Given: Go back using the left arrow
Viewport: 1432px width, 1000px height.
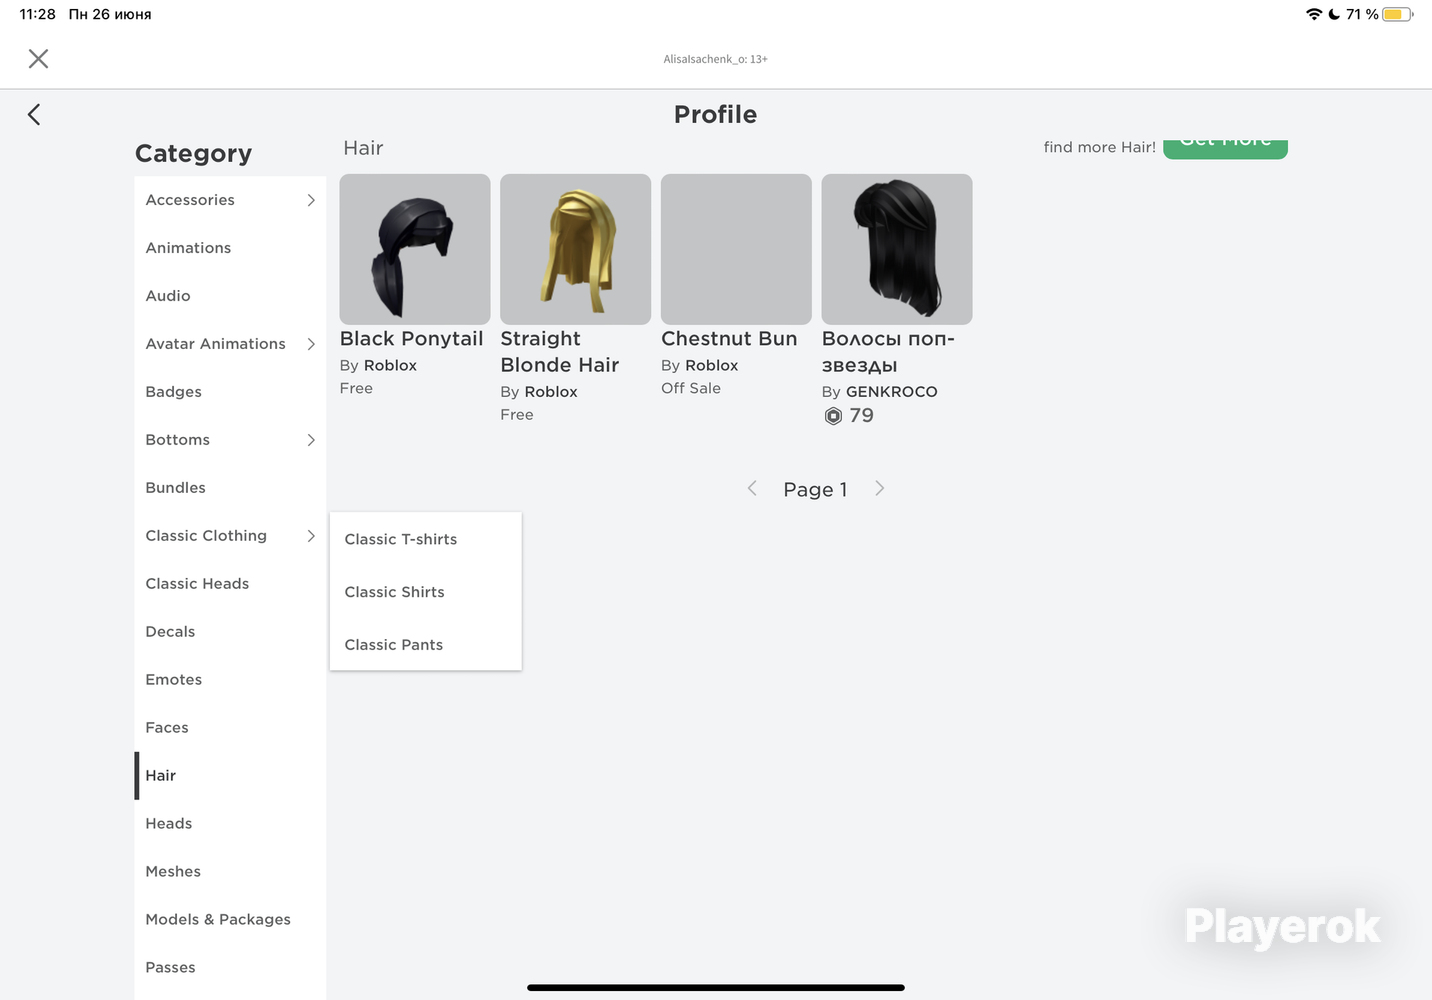Looking at the screenshot, I should coord(34,115).
